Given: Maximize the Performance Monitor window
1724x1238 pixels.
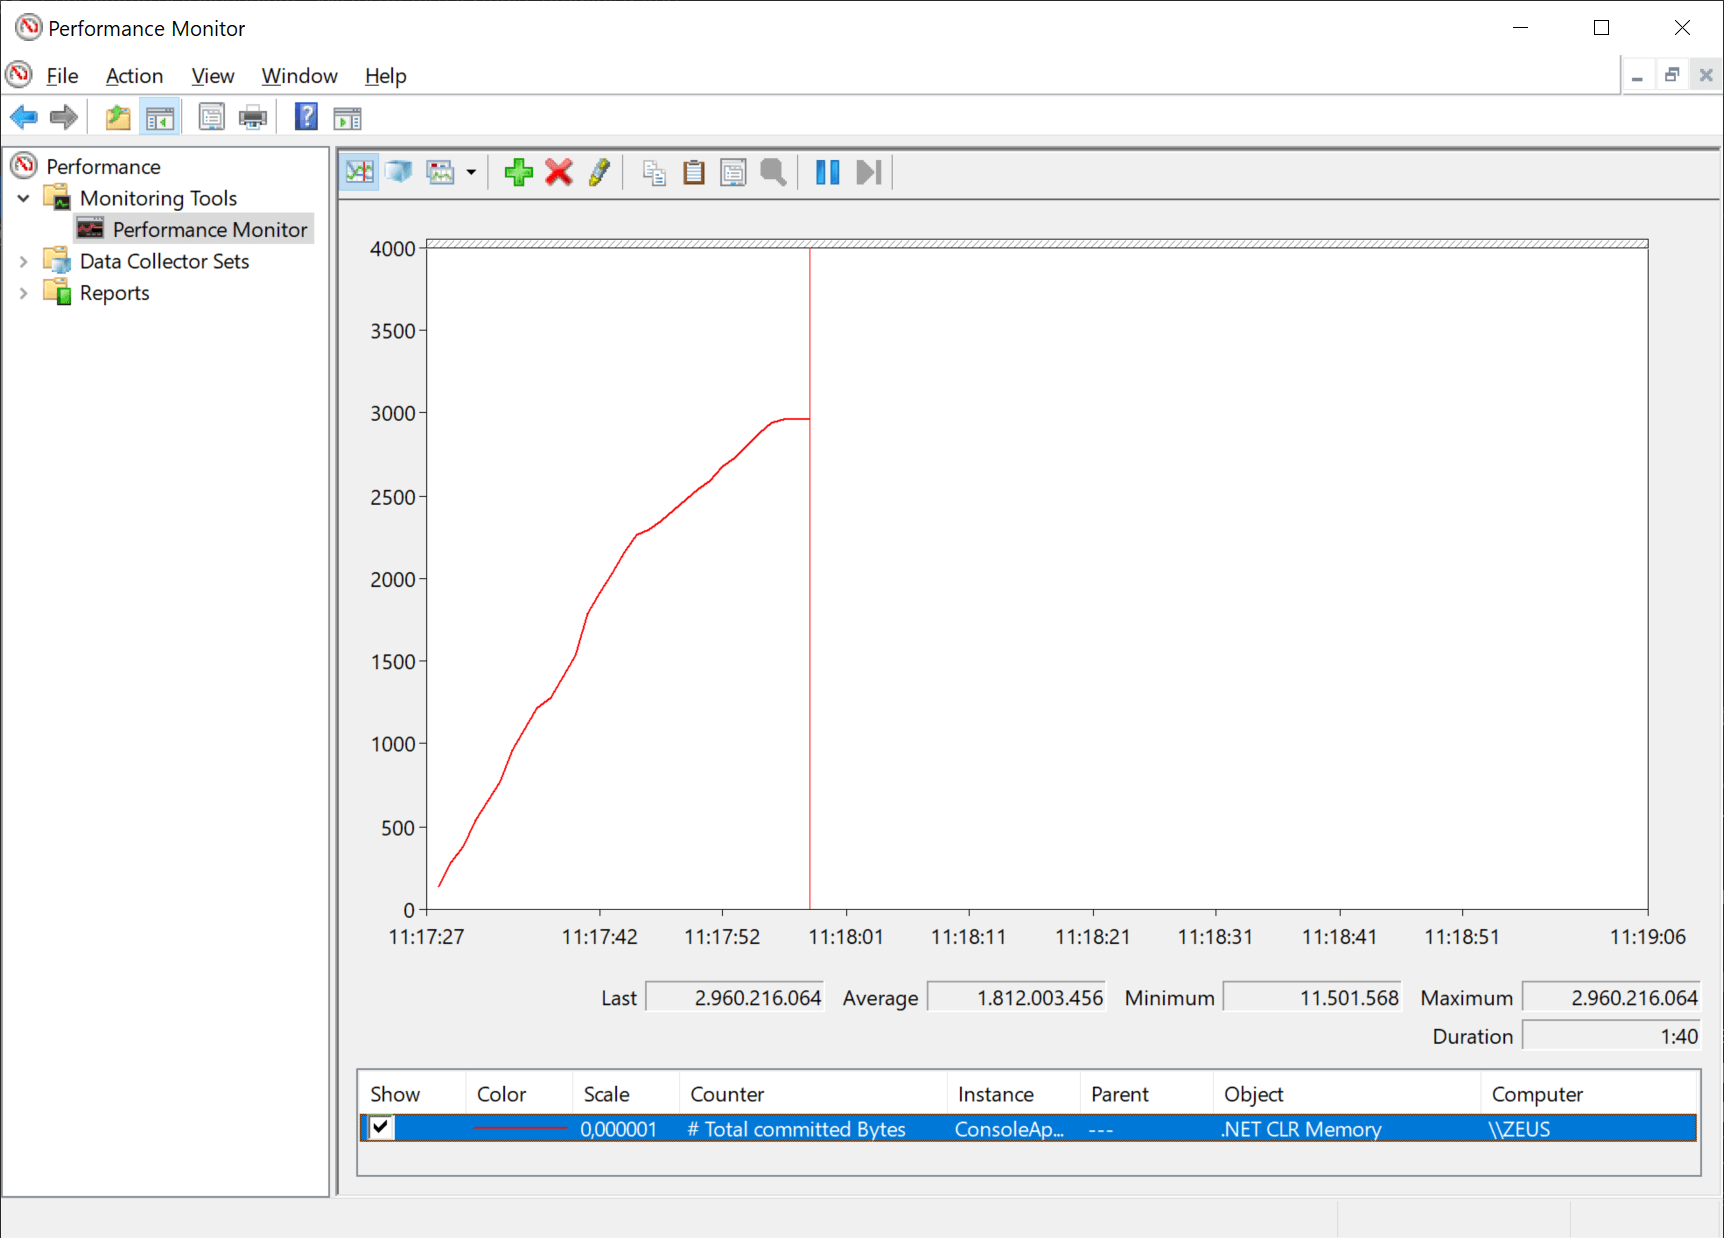Looking at the screenshot, I should 1601,28.
